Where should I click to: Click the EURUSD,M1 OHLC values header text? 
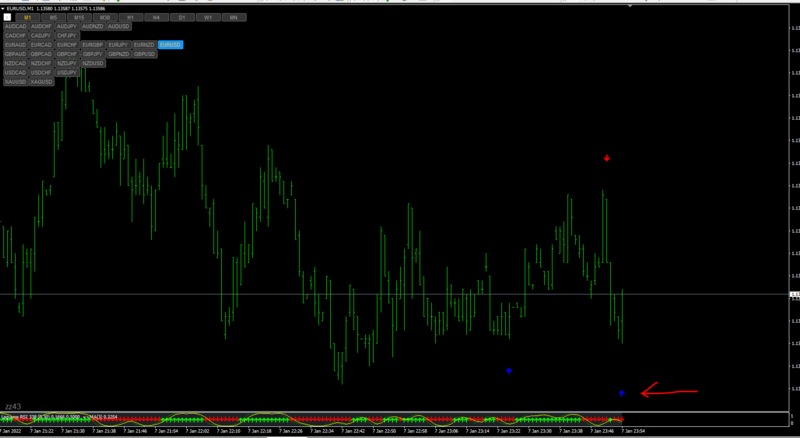click(x=56, y=9)
